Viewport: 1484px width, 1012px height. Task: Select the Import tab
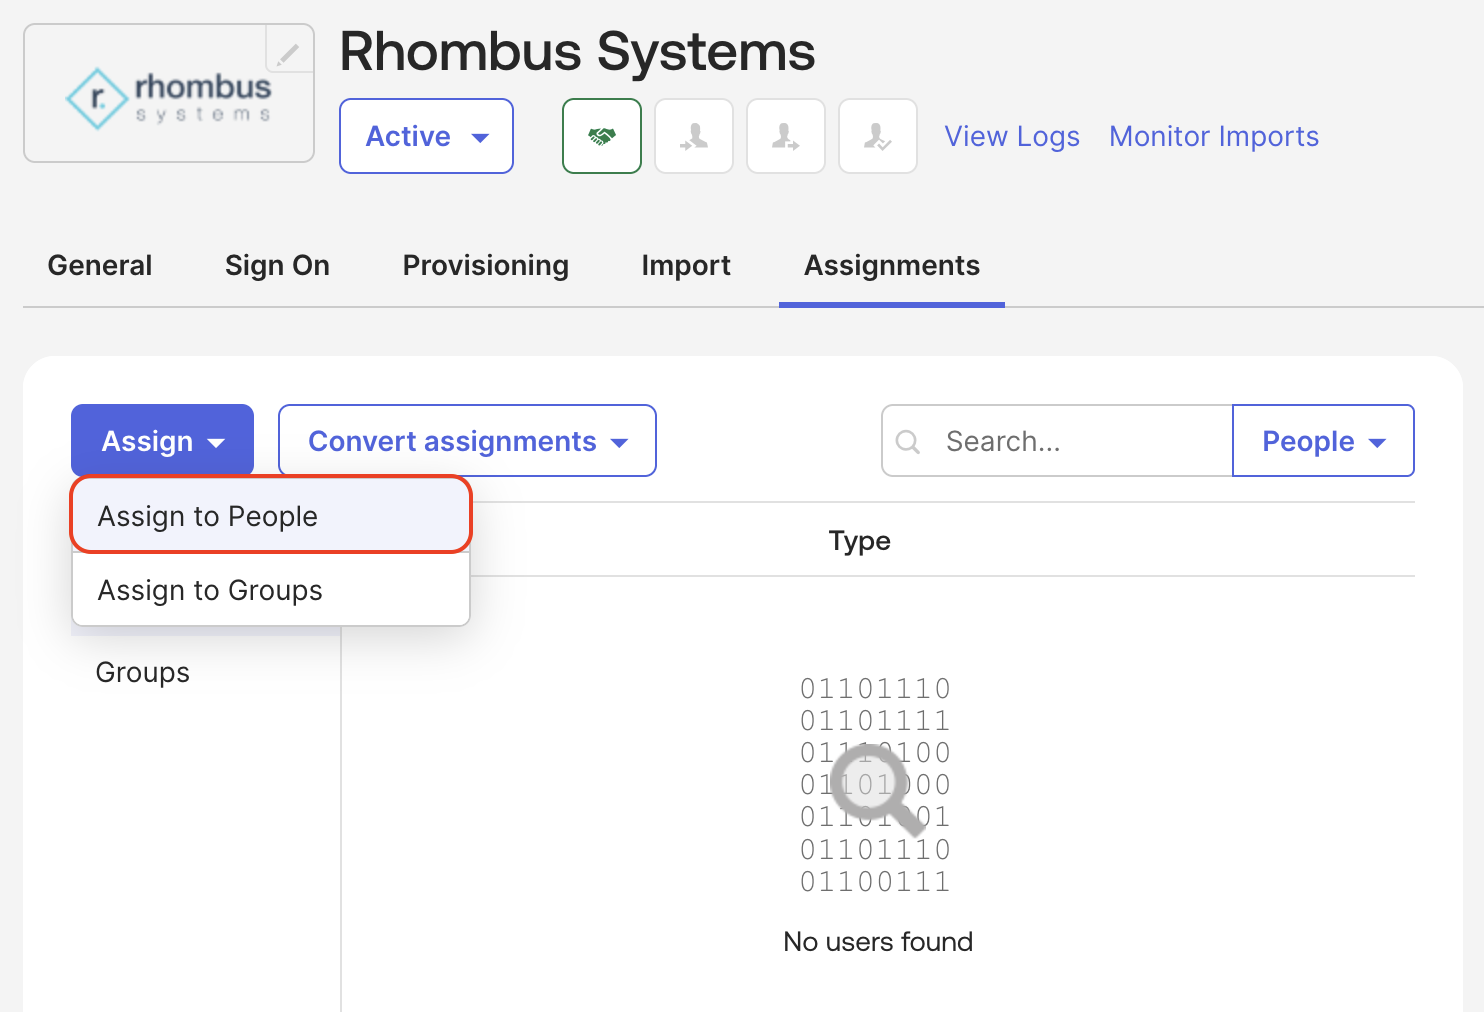(686, 265)
